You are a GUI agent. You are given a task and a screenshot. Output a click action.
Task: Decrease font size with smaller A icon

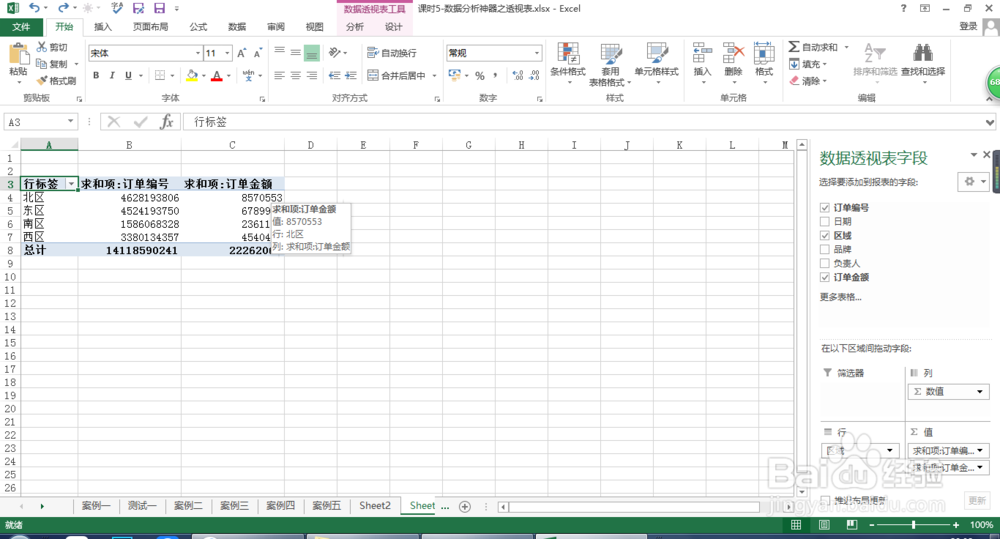point(258,53)
